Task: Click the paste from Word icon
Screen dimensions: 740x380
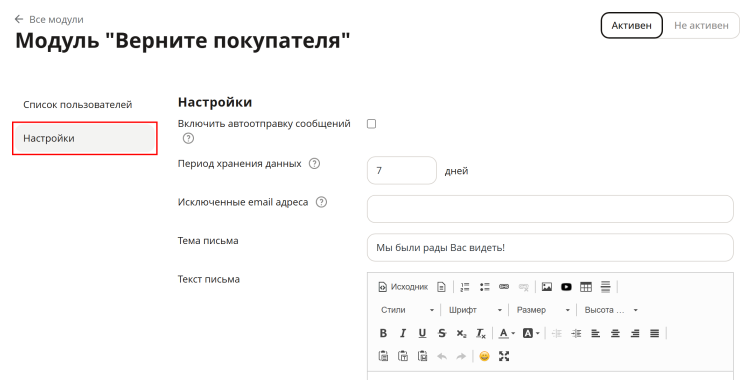Action: [422, 356]
